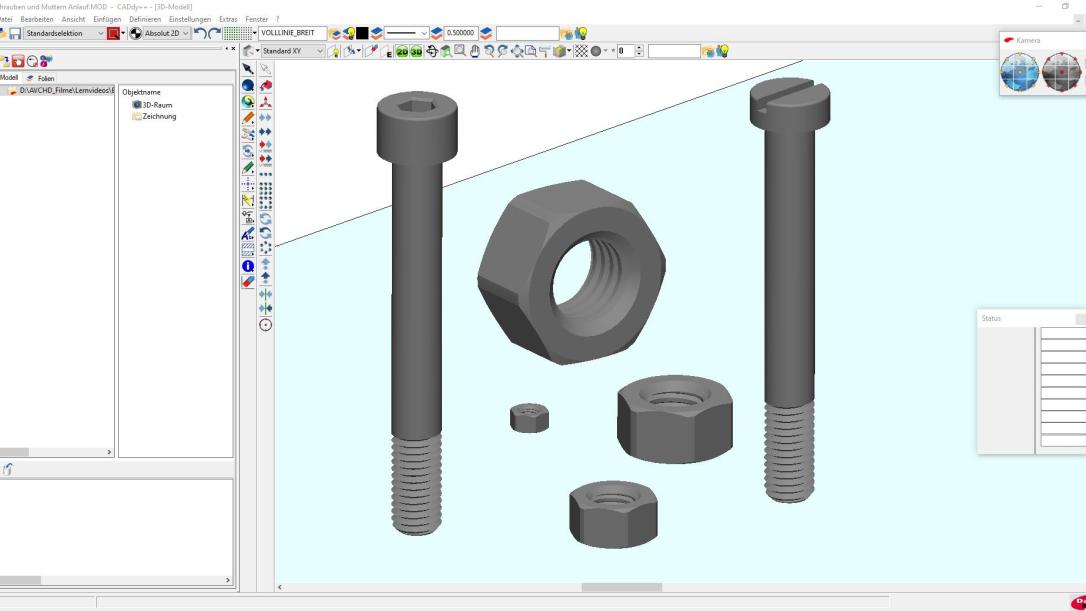
Task: Click the 0.500000 line width field
Action: [x=461, y=33]
